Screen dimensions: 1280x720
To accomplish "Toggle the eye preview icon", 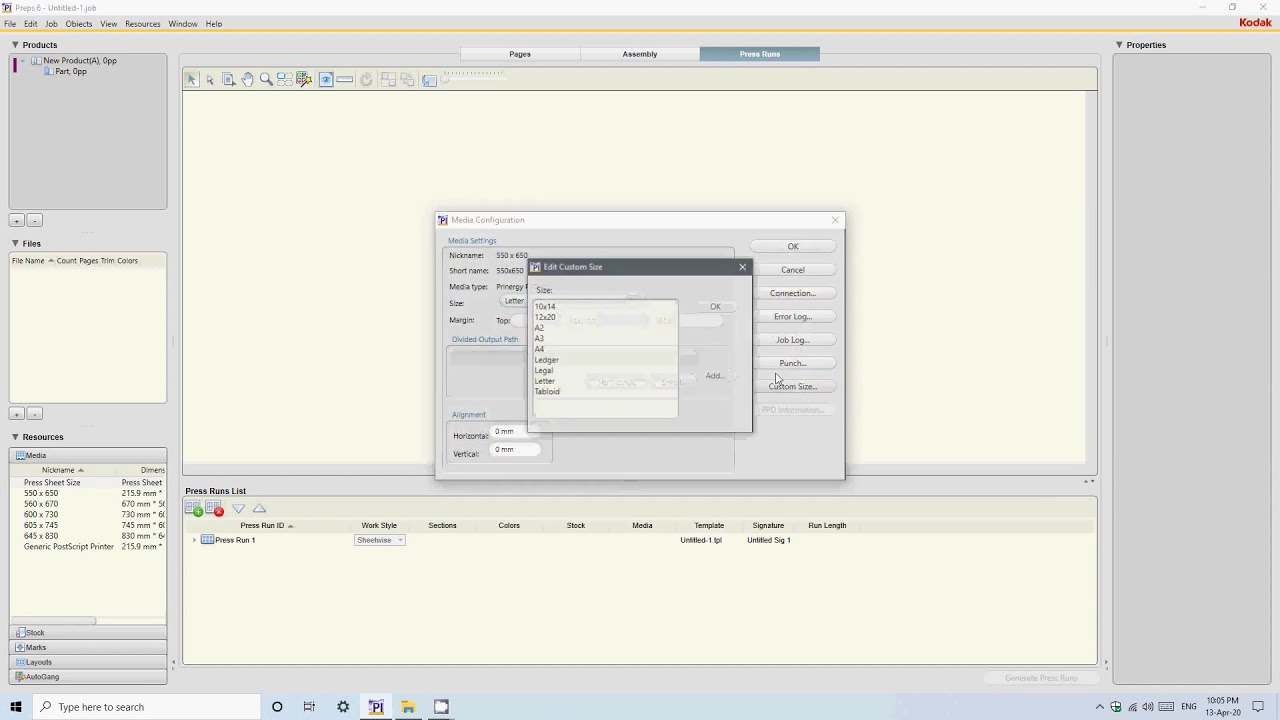I will coord(326,79).
